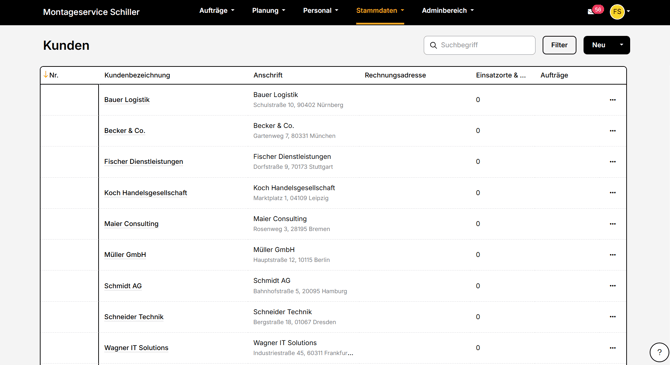Open the FS user avatar menu
This screenshot has width=670, height=365.
point(617,12)
